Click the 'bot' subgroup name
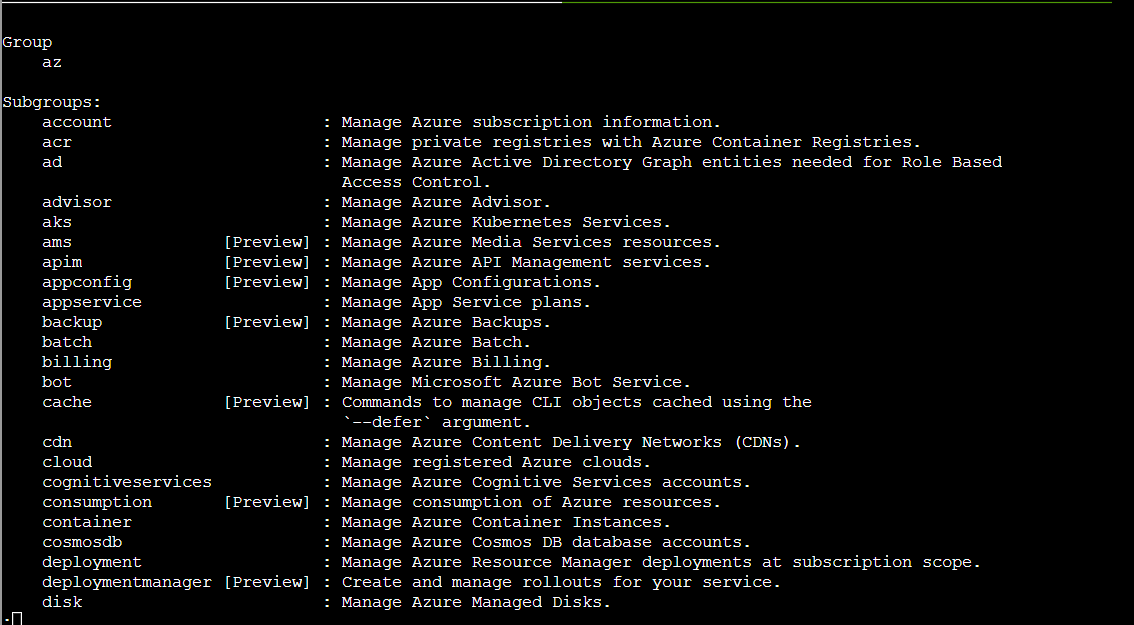This screenshot has height=625, width=1134. (57, 382)
